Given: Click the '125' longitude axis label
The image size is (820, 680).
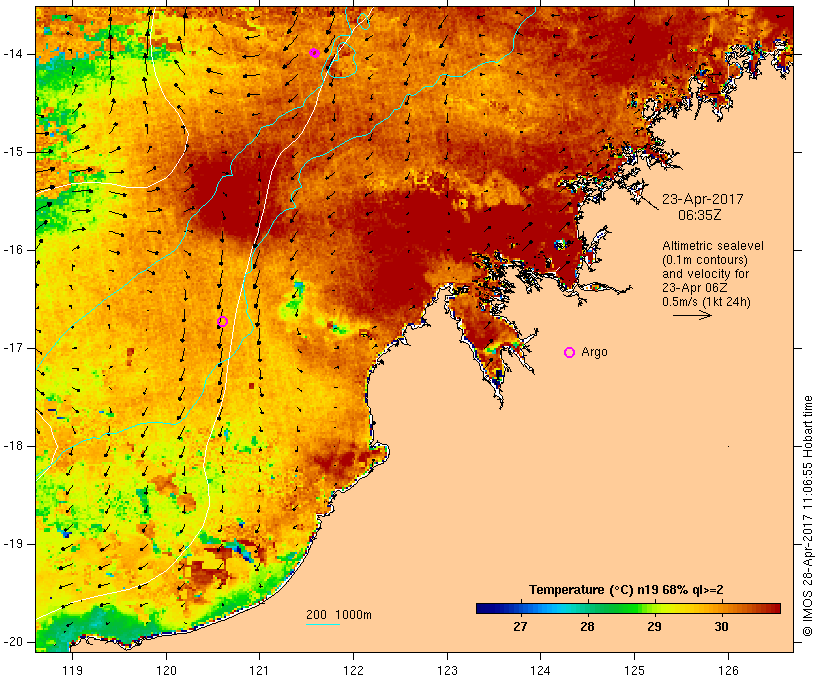Looking at the screenshot, I should coord(634,670).
